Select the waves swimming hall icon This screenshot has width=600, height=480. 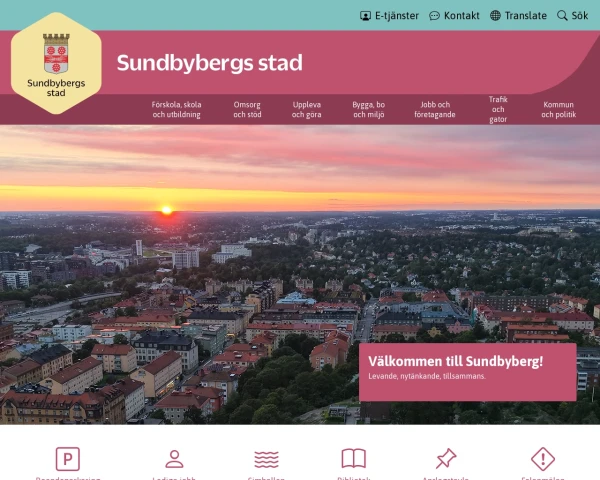(x=266, y=459)
